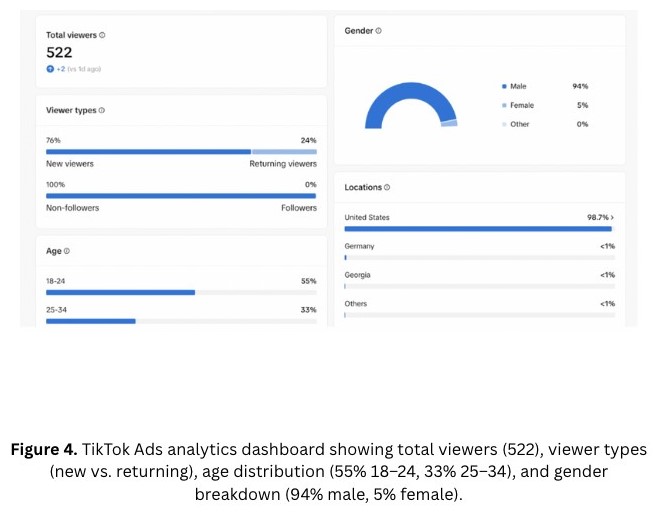The height and width of the screenshot is (512, 653).
Task: Click the 'Non-followers' label
Action: click(x=72, y=208)
